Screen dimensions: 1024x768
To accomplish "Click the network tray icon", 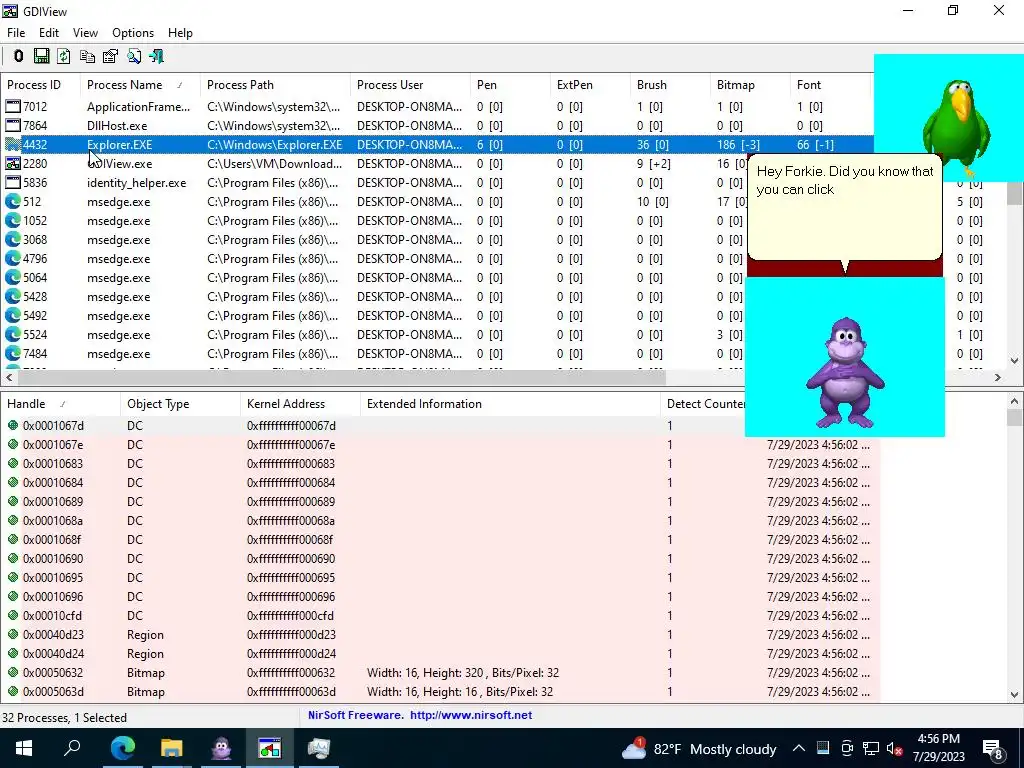I will [871, 749].
